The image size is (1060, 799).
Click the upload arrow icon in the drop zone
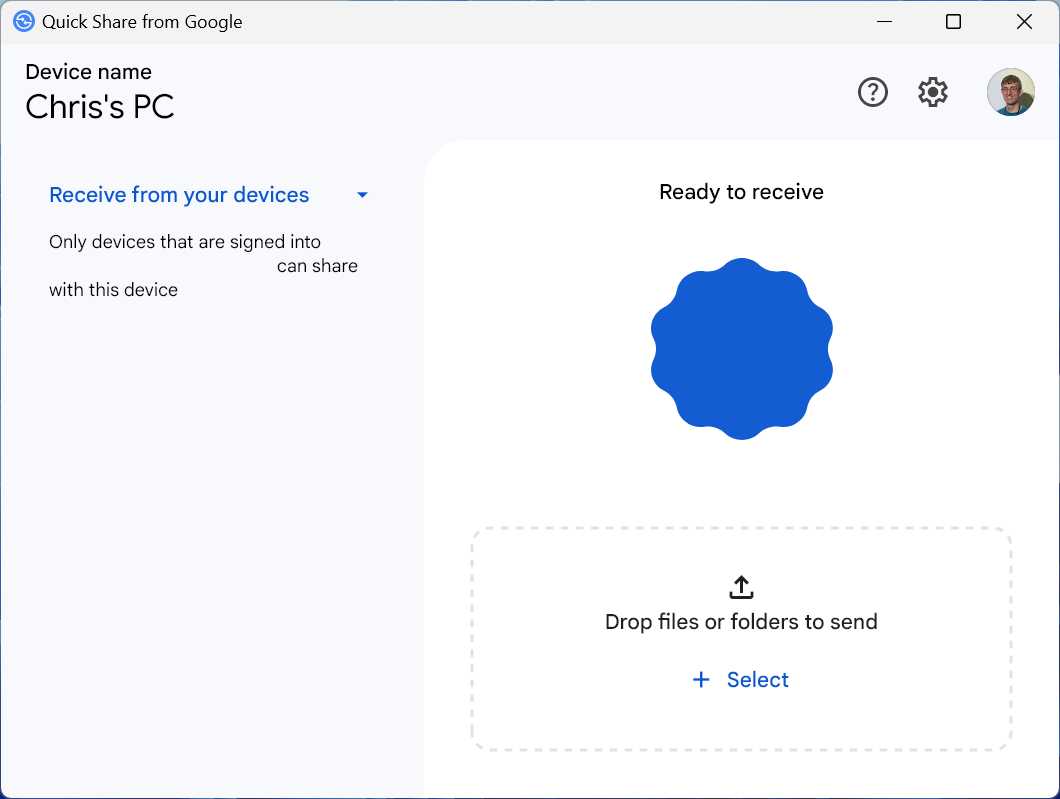(x=740, y=587)
